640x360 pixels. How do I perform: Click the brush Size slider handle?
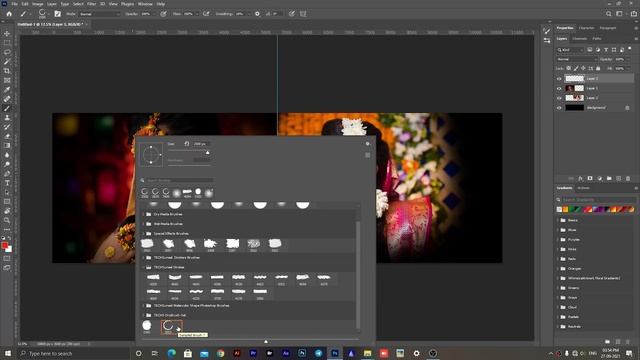pos(207,152)
